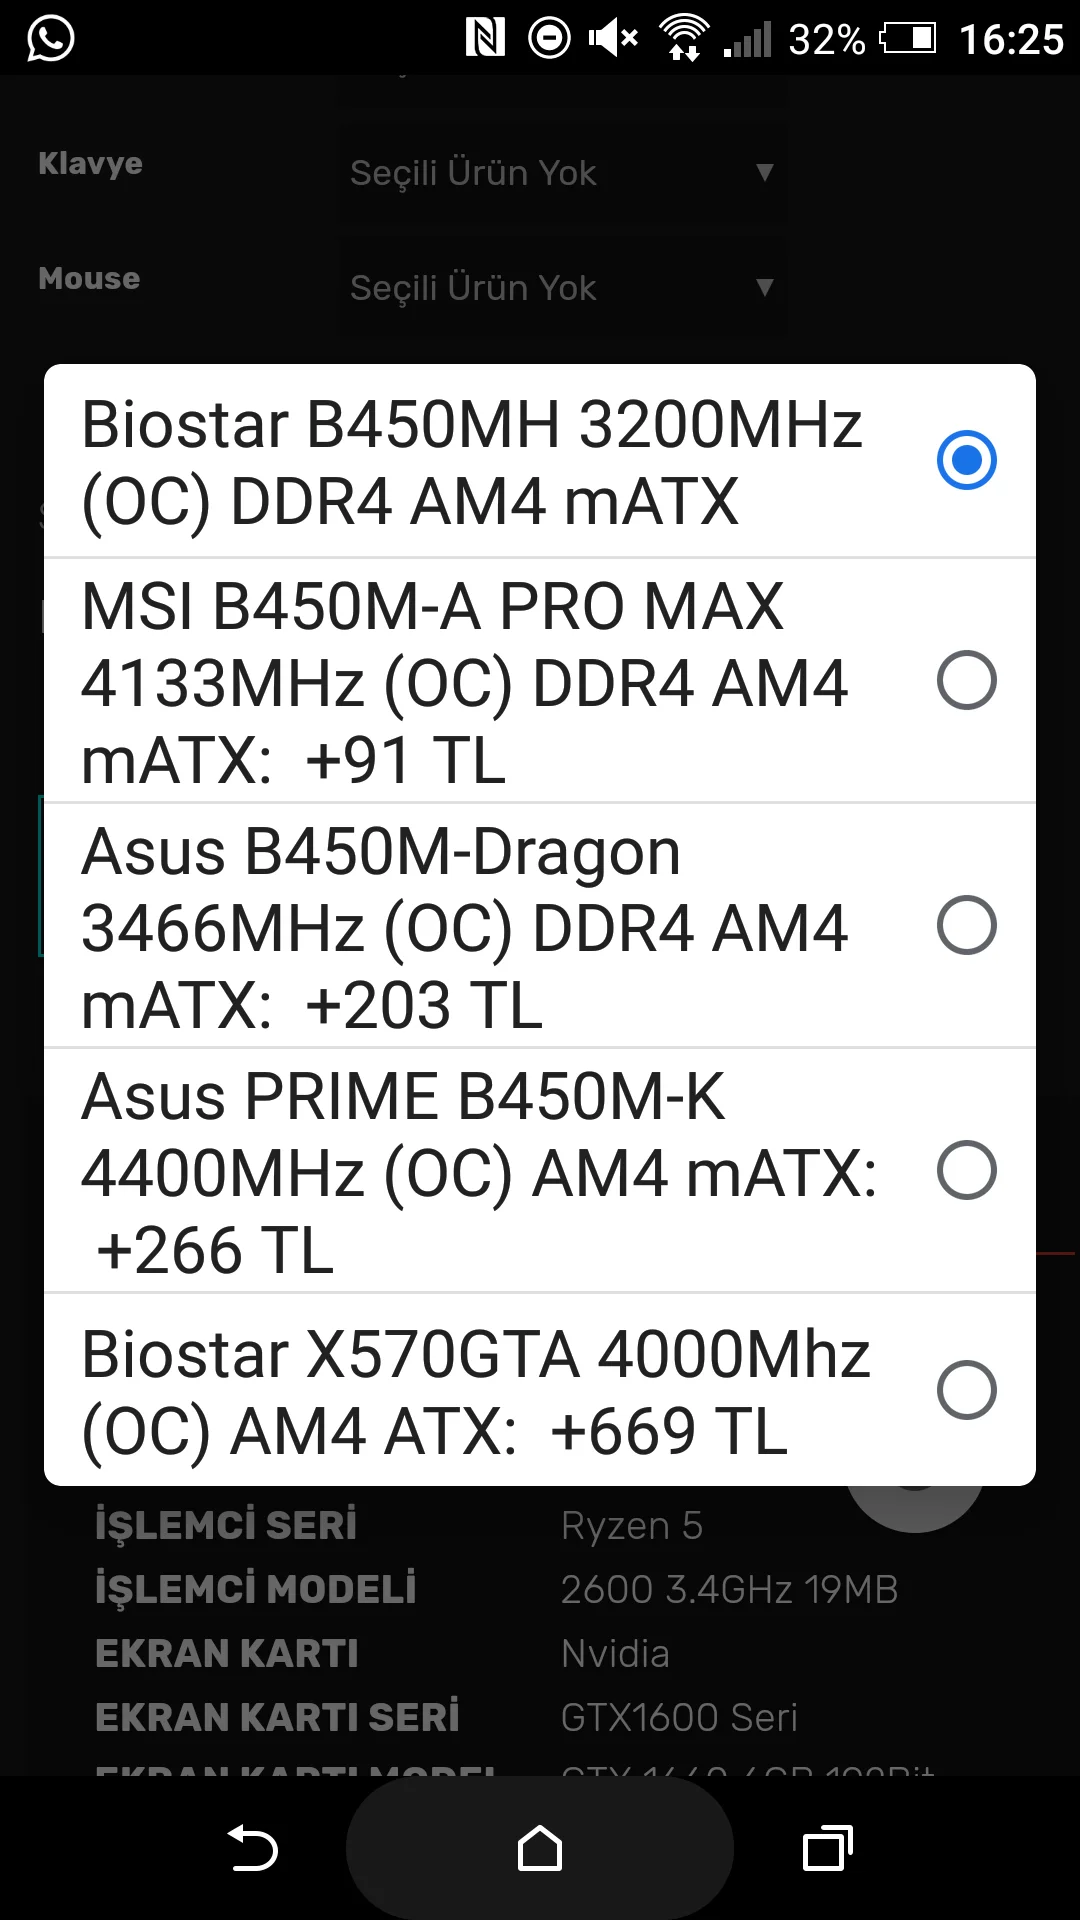Select Biostar X570GTA radio button
The width and height of the screenshot is (1080, 1920).
coord(966,1390)
